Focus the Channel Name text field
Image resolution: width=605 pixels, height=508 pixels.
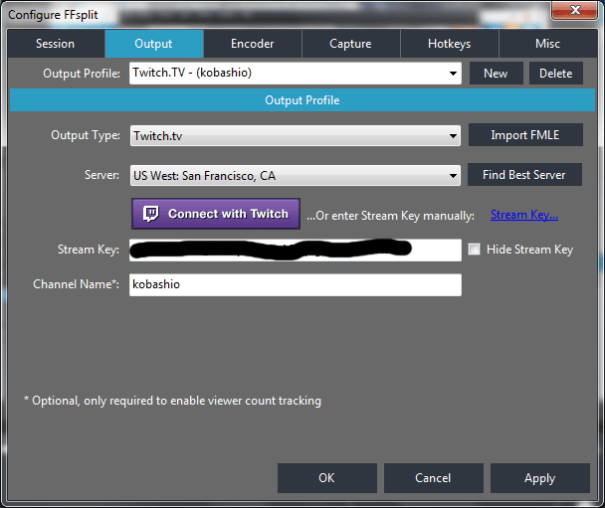point(295,285)
